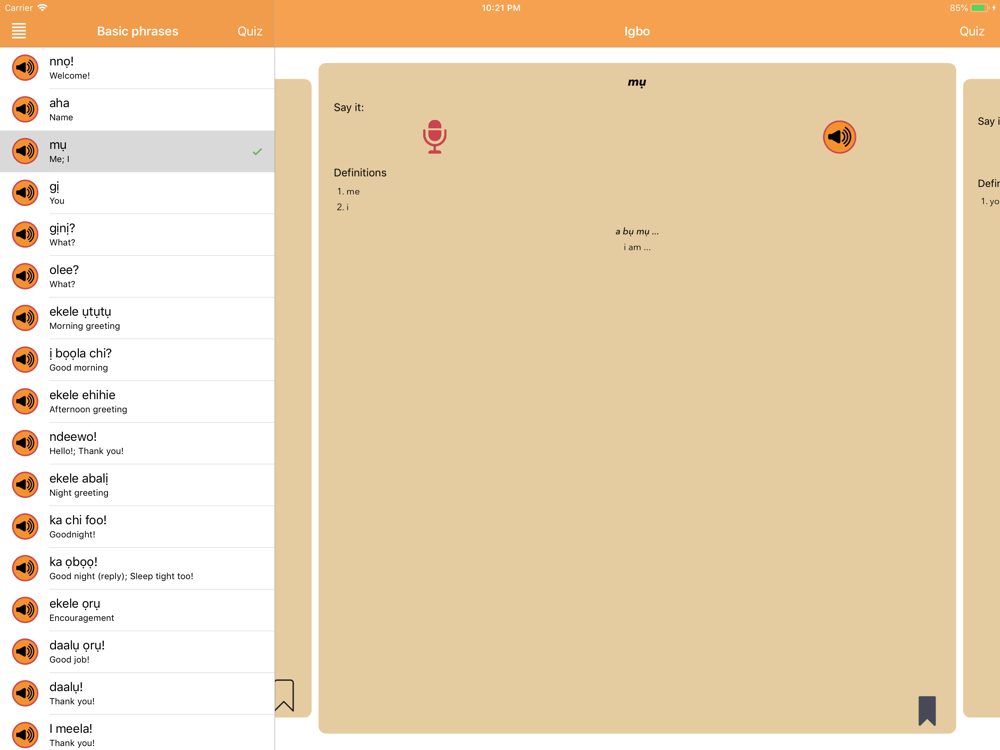This screenshot has width=1000, height=750.
Task: Play audio for ndeewo! phrase
Action: point(26,443)
